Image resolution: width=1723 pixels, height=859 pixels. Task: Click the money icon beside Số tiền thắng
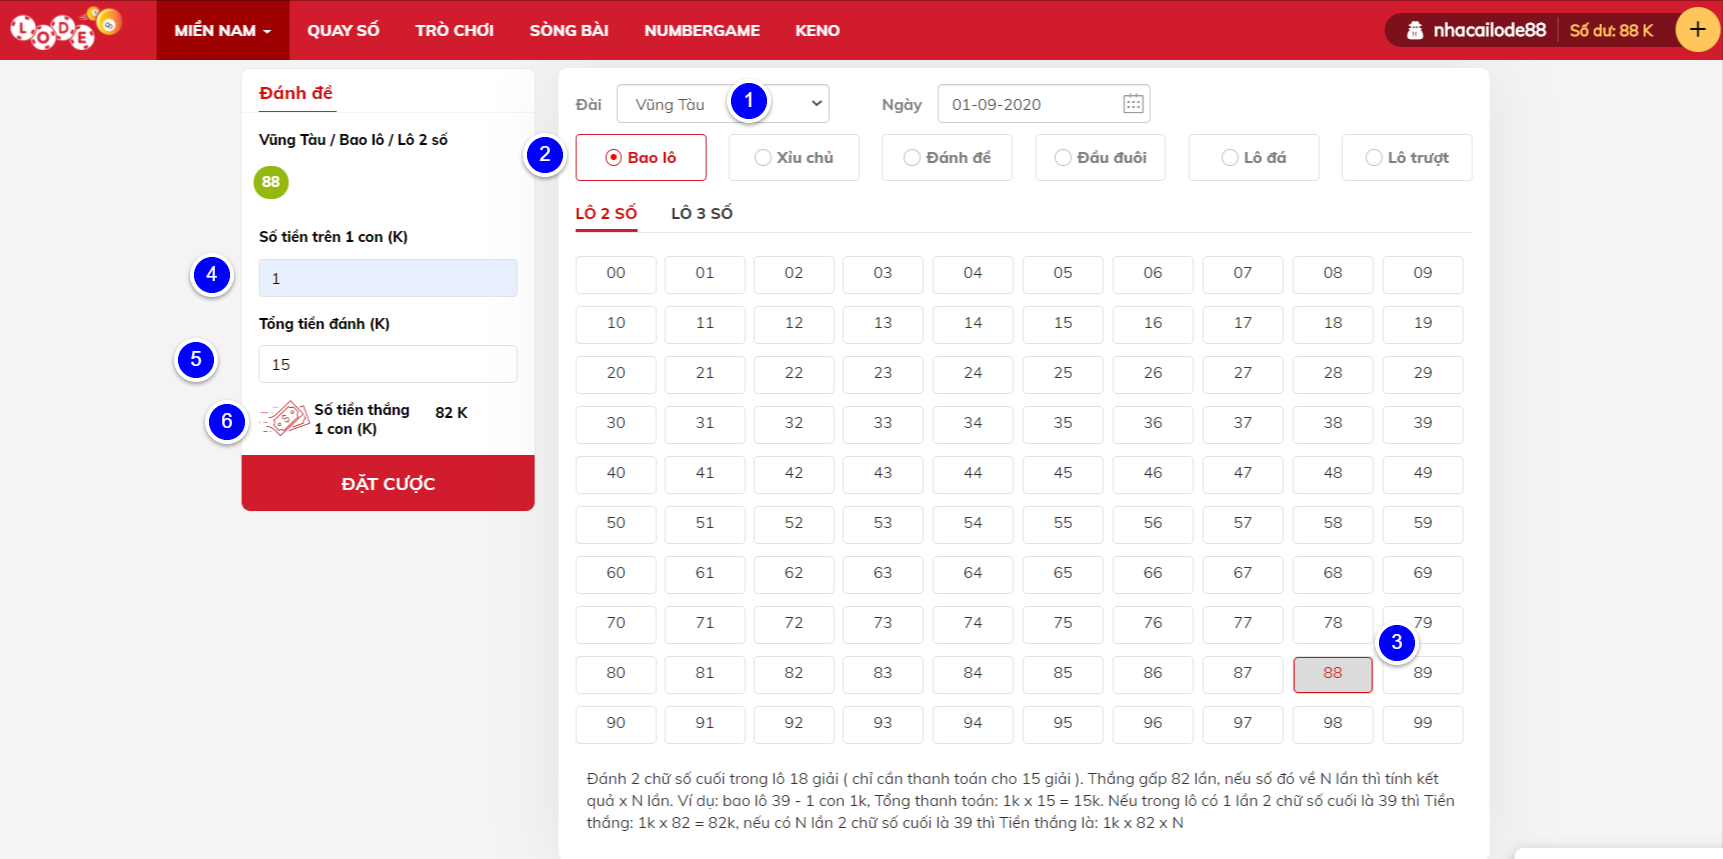point(285,418)
